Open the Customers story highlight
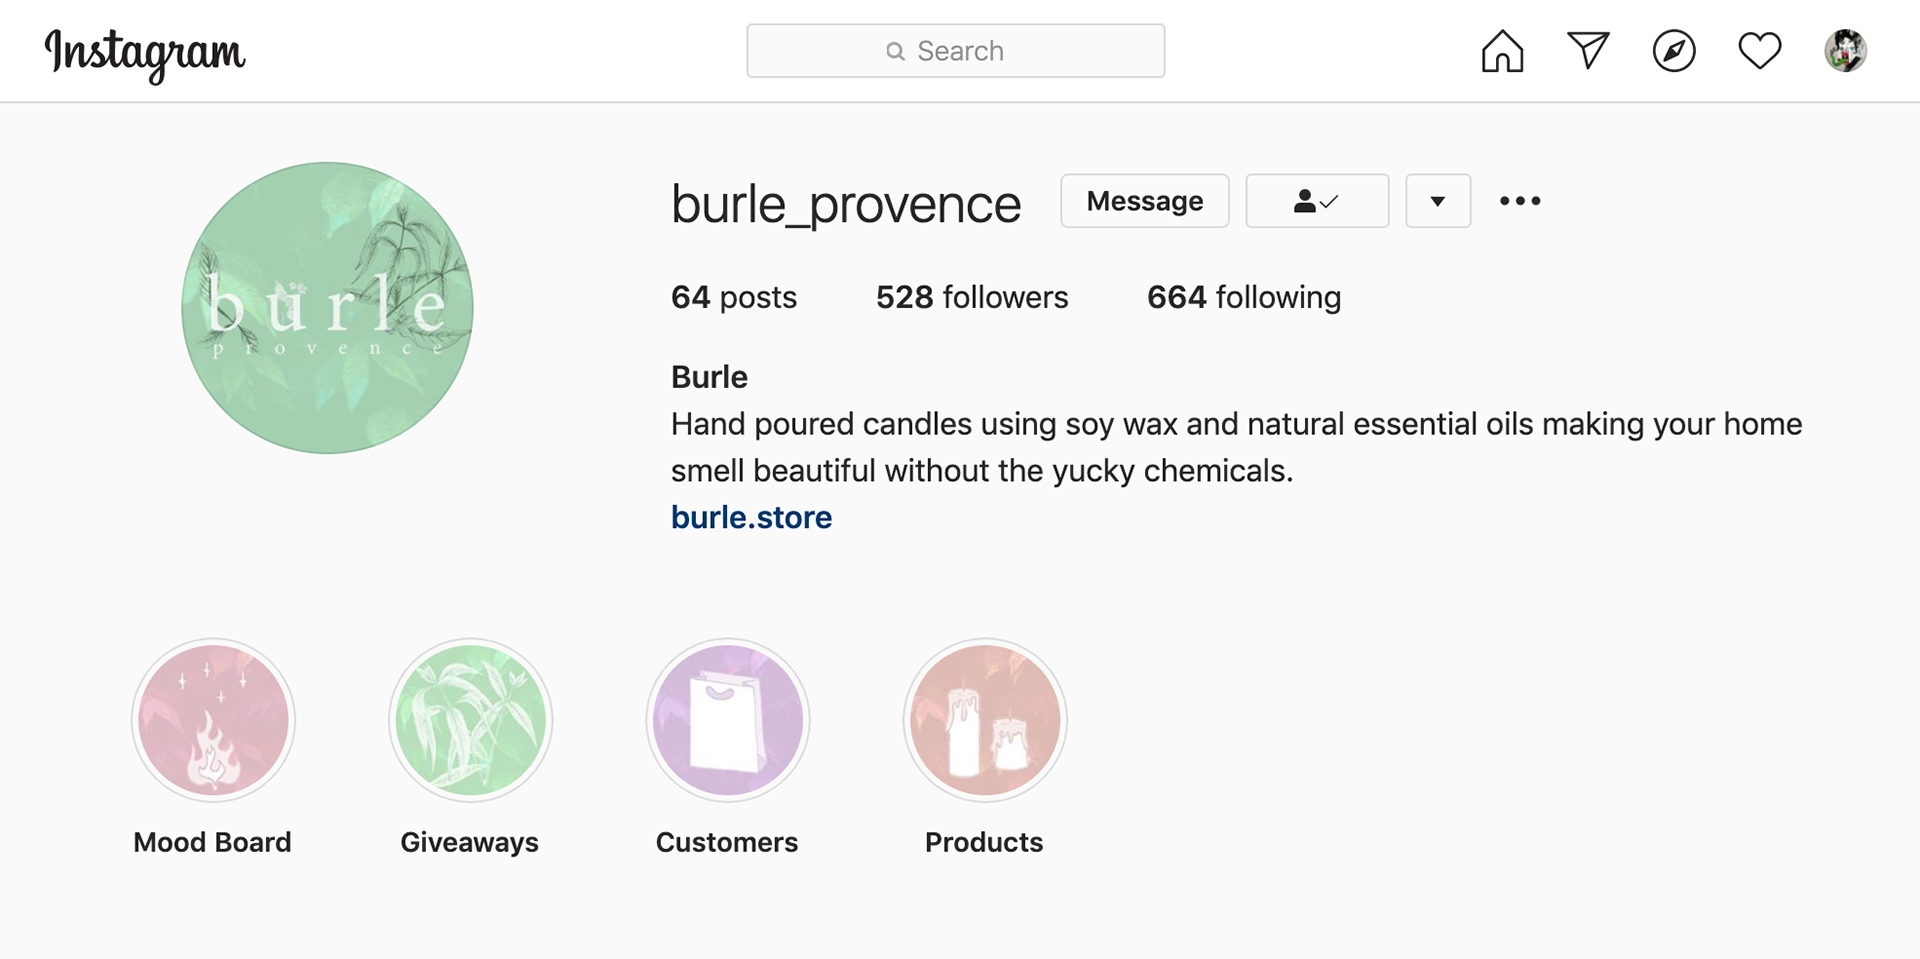 [x=727, y=720]
